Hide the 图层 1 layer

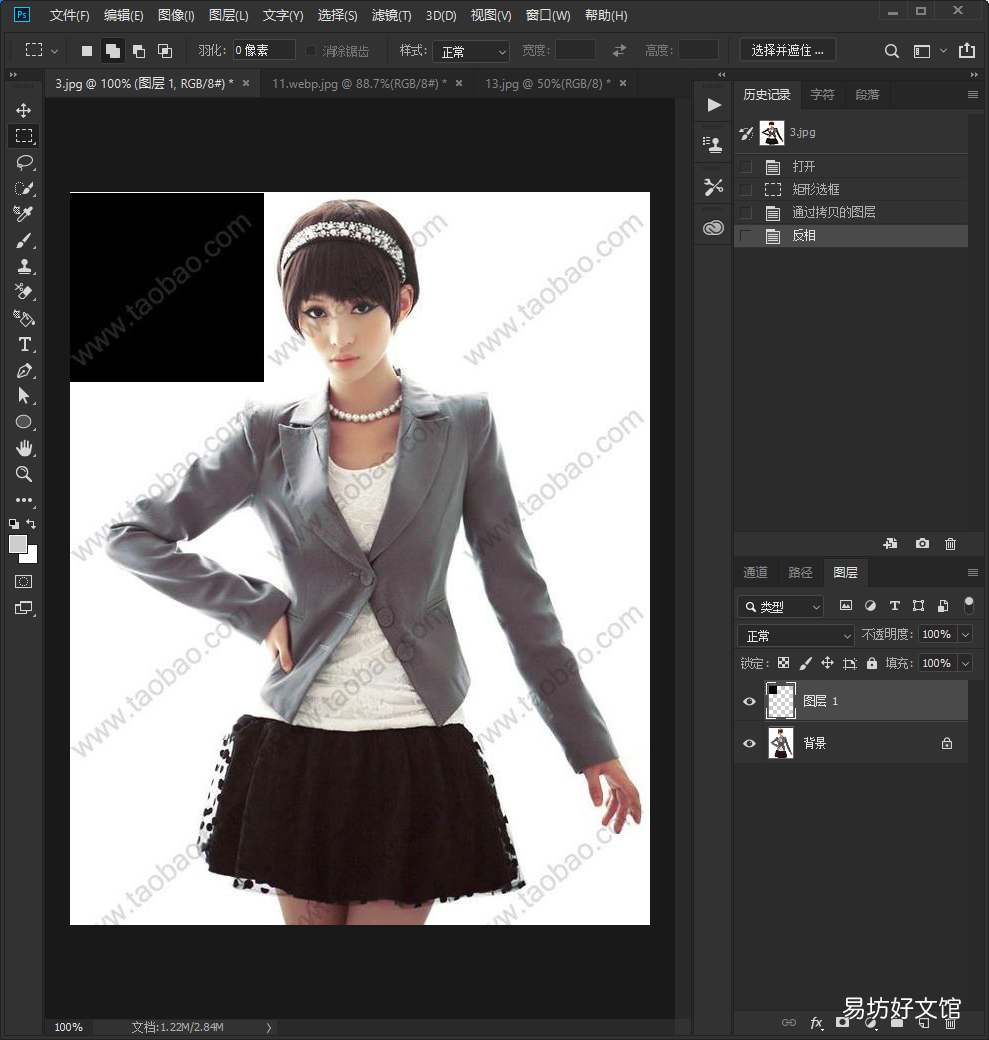coord(749,702)
